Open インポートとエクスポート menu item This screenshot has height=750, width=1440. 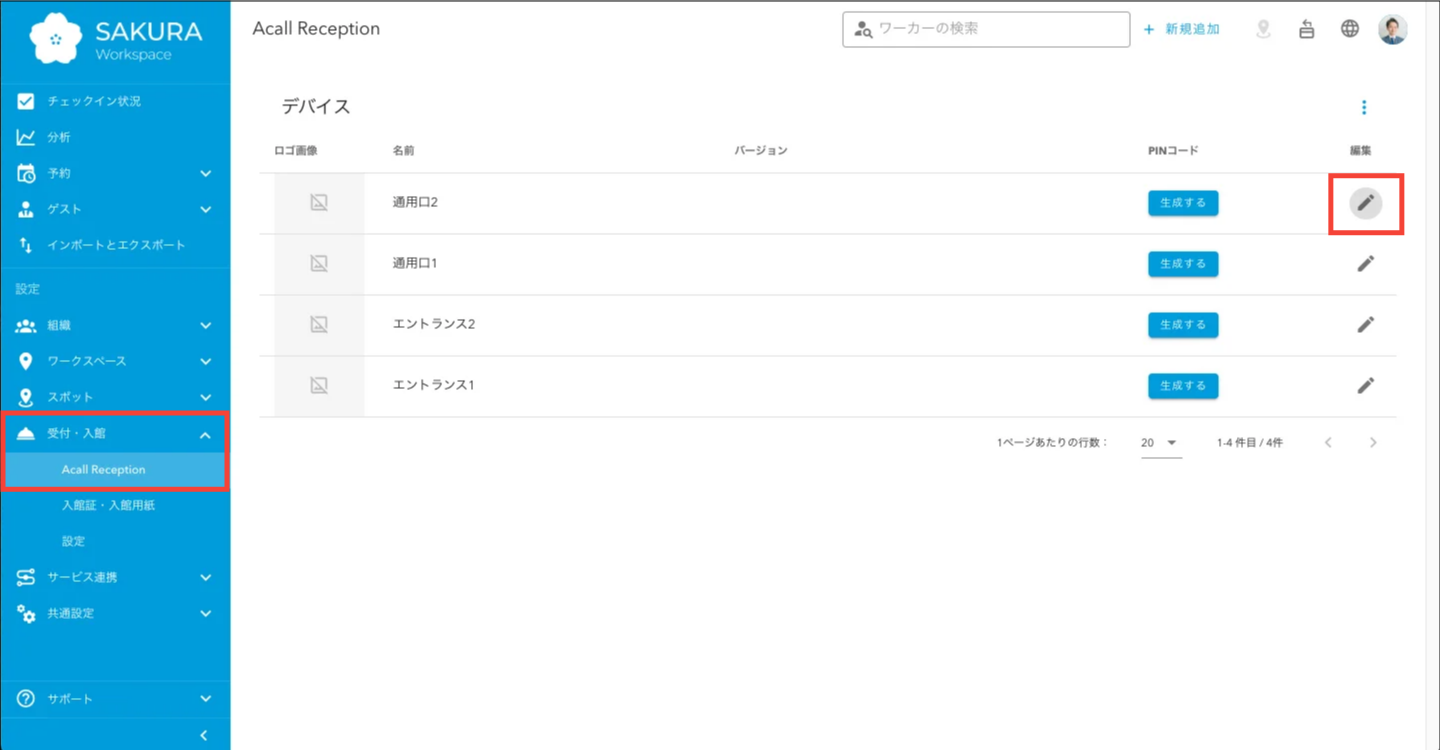[x=115, y=246]
